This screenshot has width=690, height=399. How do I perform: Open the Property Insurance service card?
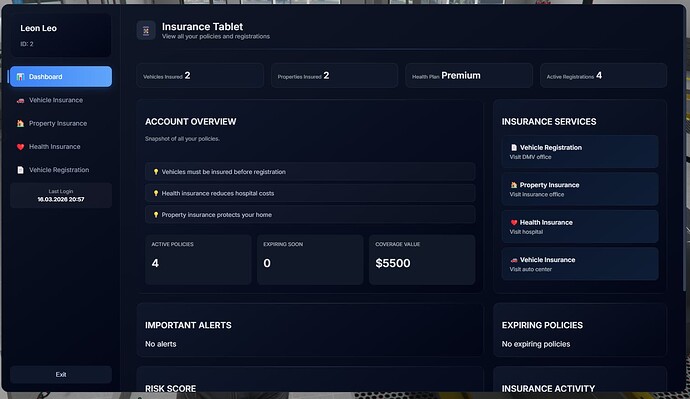point(580,189)
